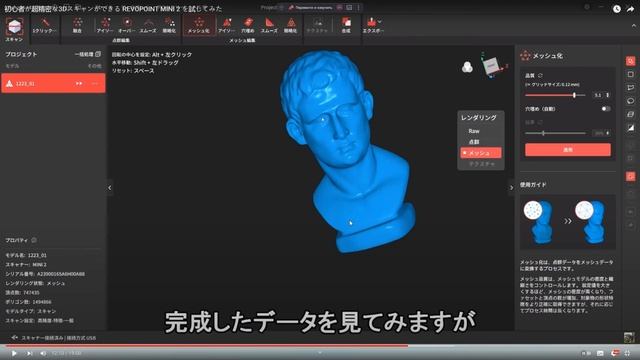Select Texture (テクスチャ) rendering mode
This screenshot has height=360, width=640.
[482, 164]
